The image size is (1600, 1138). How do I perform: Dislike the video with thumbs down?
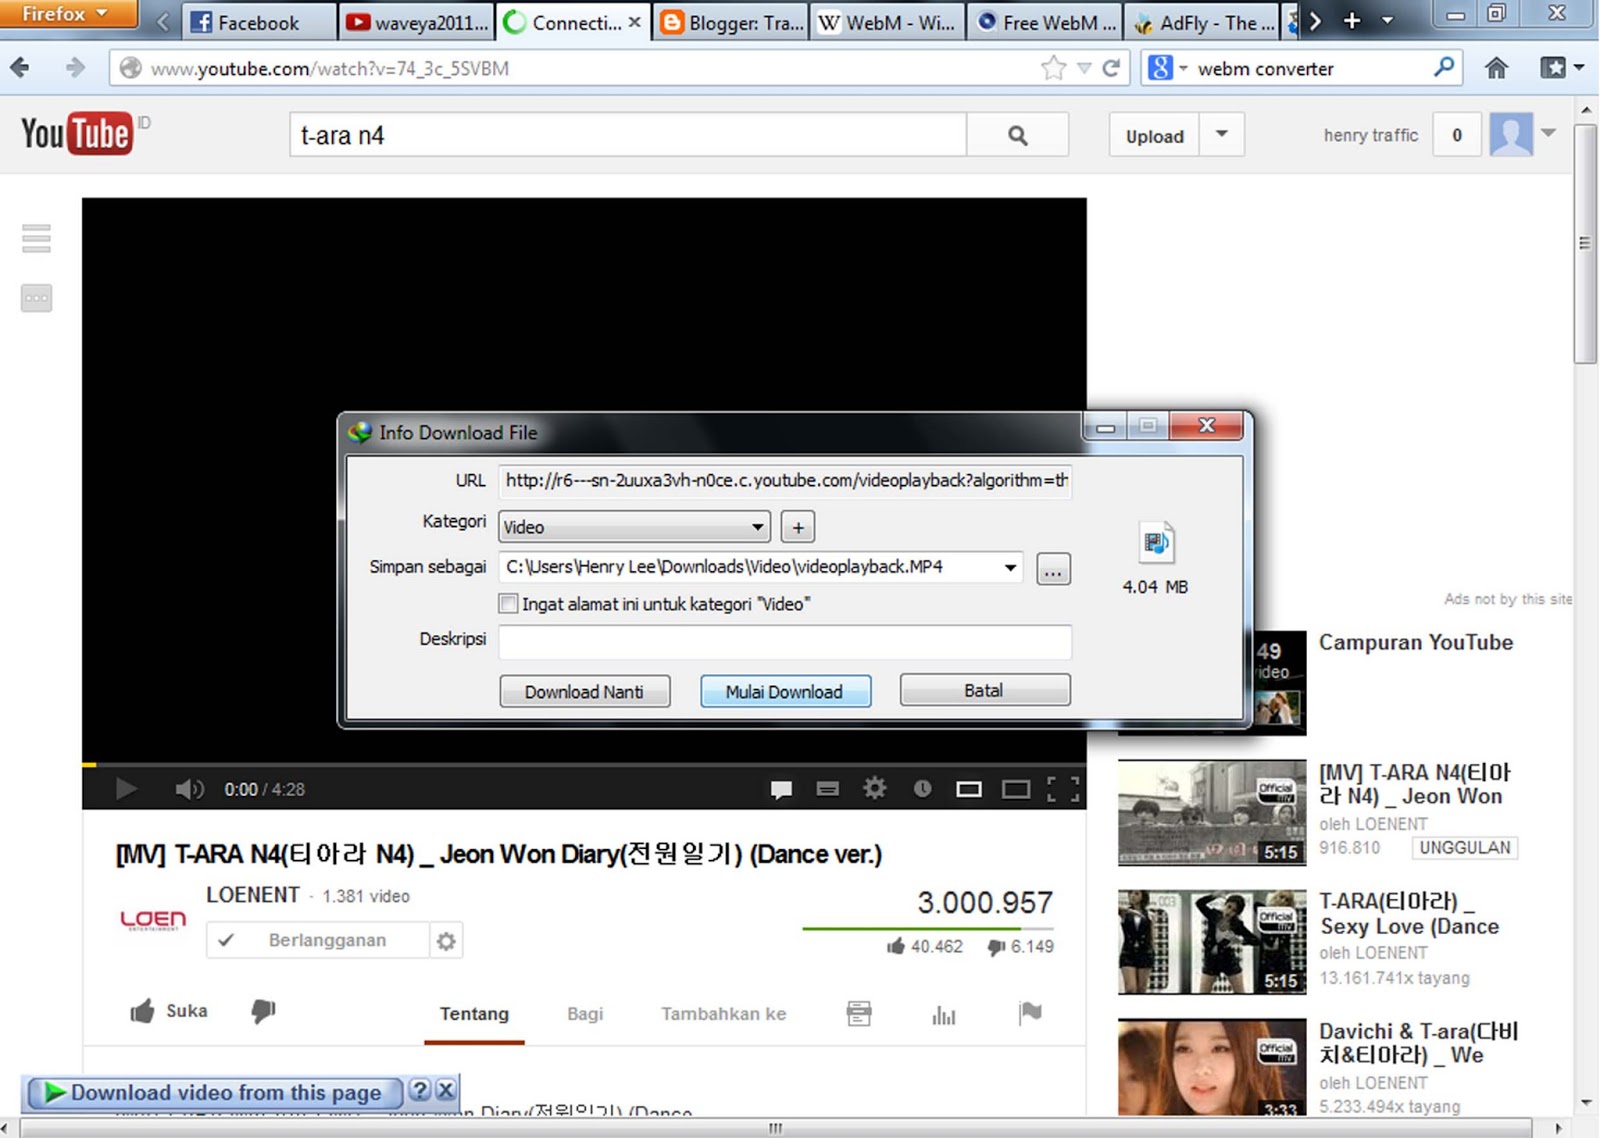pos(263,1011)
